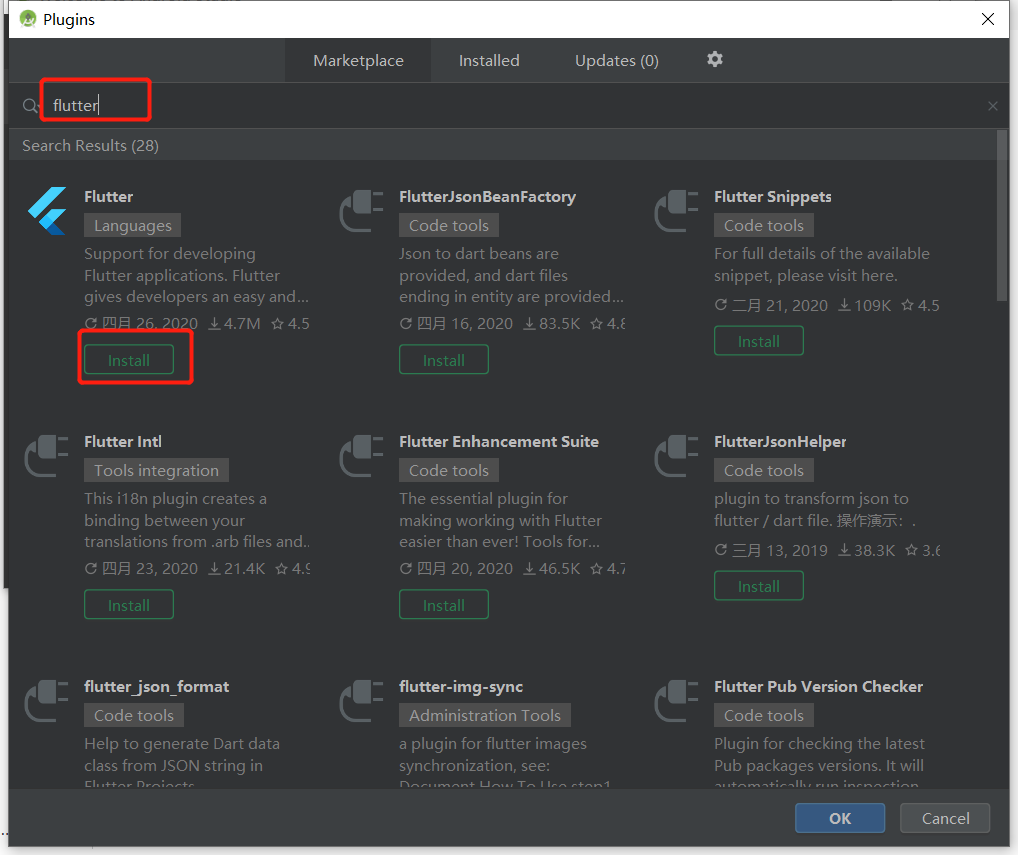Click the Administration Tools tag

(485, 715)
